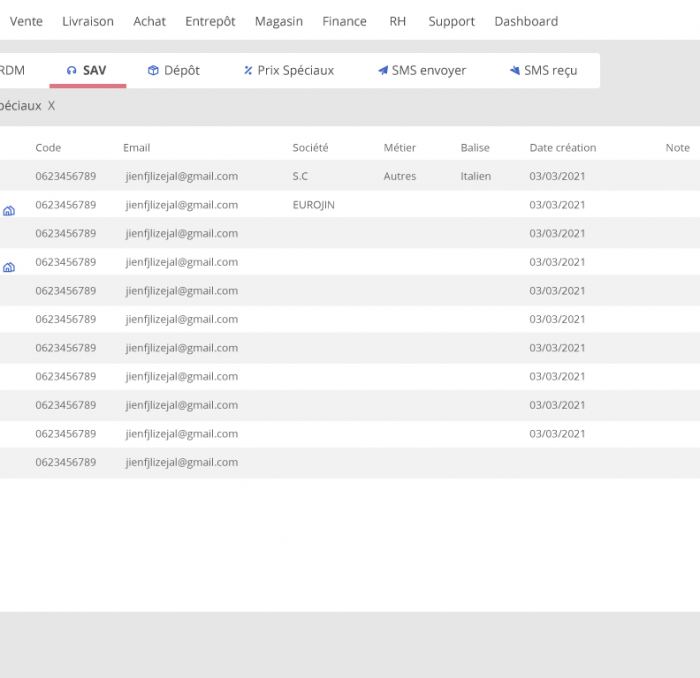This screenshot has width=700, height=678.
Task: Sort by Date création column header
Action: (x=562, y=148)
